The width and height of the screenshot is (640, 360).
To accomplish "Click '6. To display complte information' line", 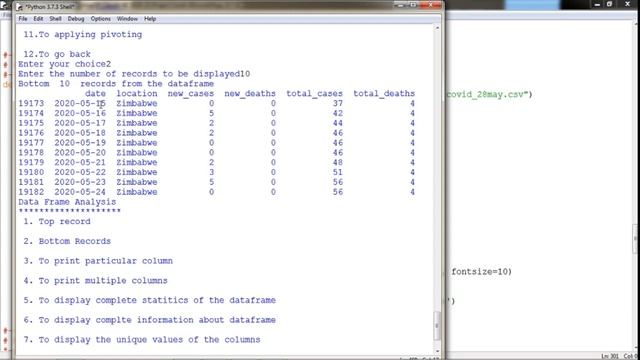I will tap(149, 320).
